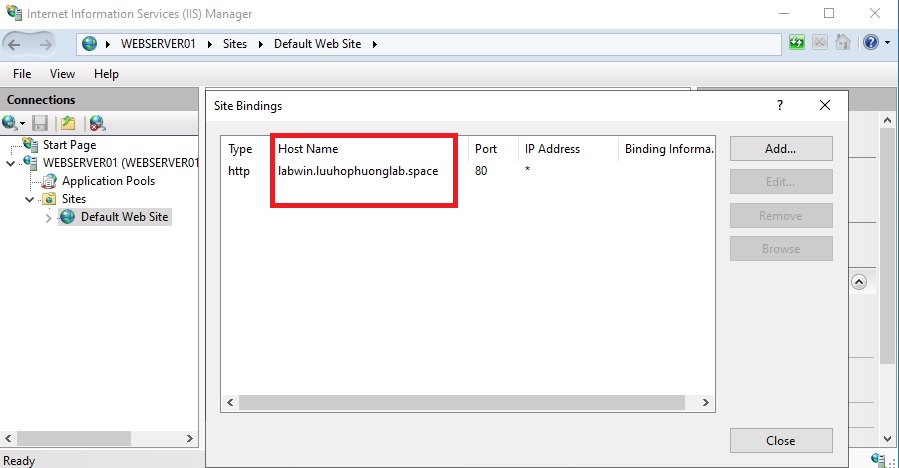
Task: Click the Site Bindings question mark help
Action: 780,105
